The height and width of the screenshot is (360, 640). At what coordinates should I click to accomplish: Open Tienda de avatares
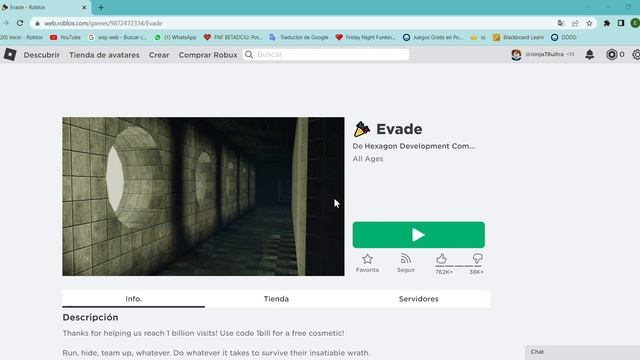coord(104,55)
